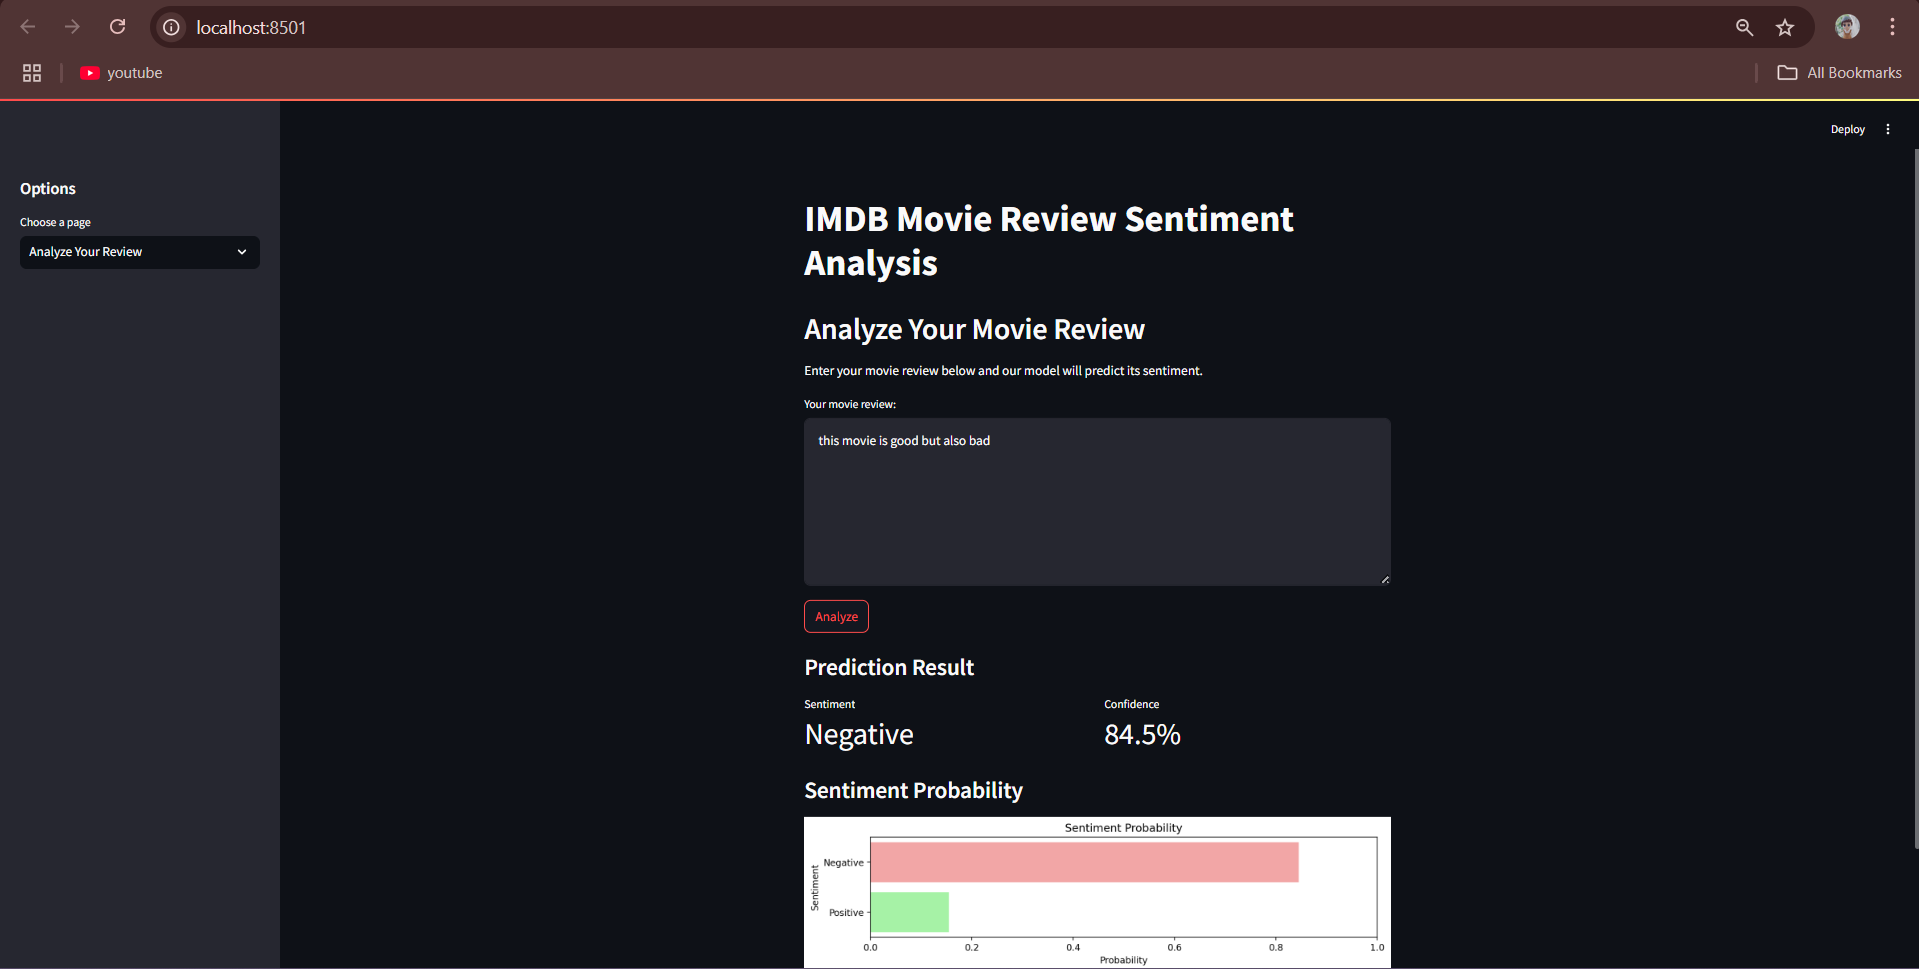Open the site information view in address bar
The image size is (1919, 969).
point(170,27)
